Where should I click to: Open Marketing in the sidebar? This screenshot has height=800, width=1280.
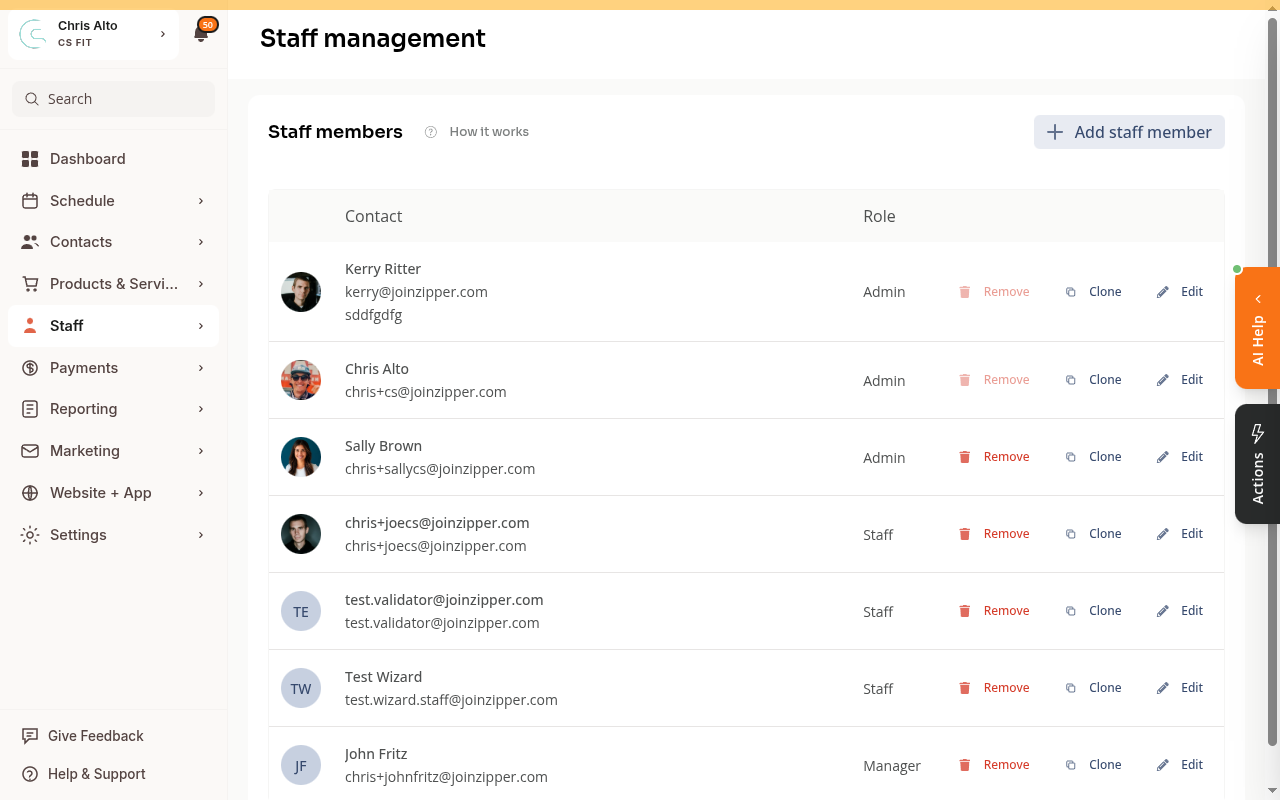[x=113, y=451]
